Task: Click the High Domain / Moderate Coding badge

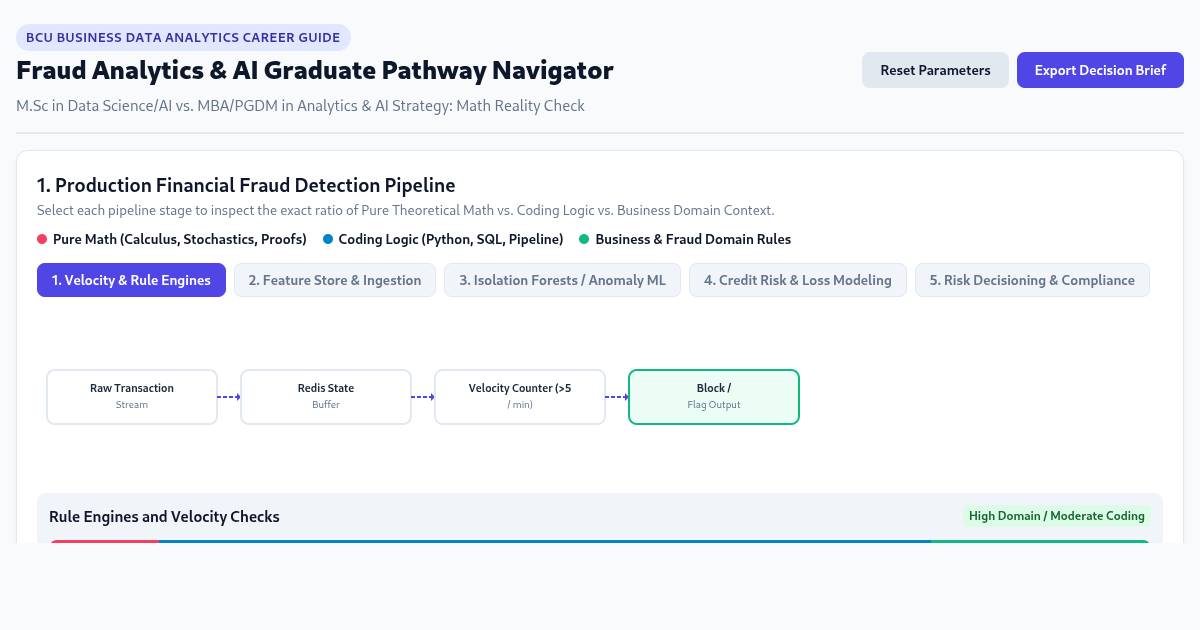Action: tap(1057, 516)
